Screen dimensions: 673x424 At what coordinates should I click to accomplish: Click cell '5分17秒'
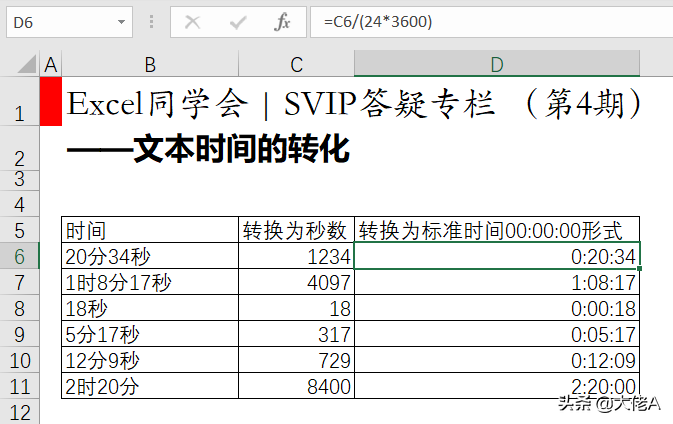coord(150,334)
